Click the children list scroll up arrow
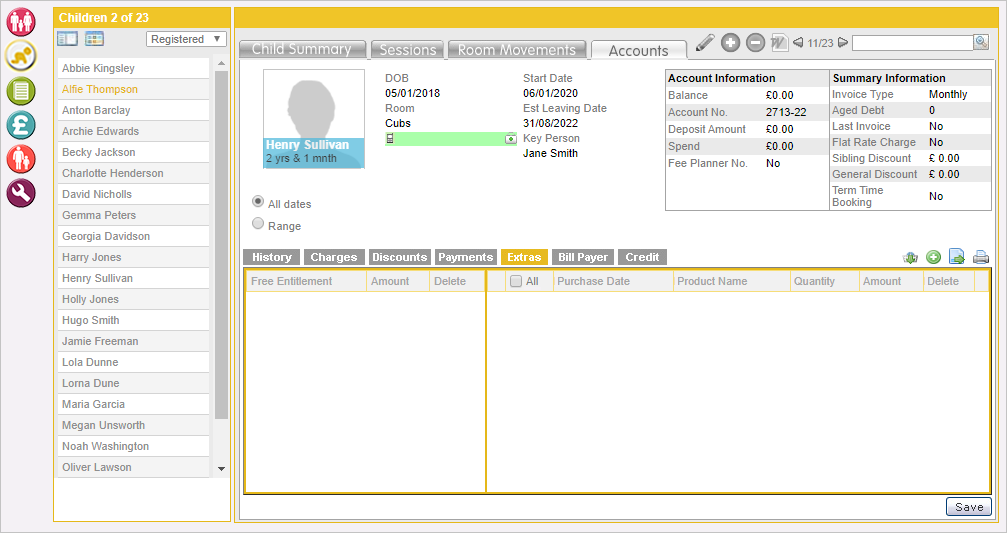Image resolution: width=1007 pixels, height=533 pixels. [222, 64]
